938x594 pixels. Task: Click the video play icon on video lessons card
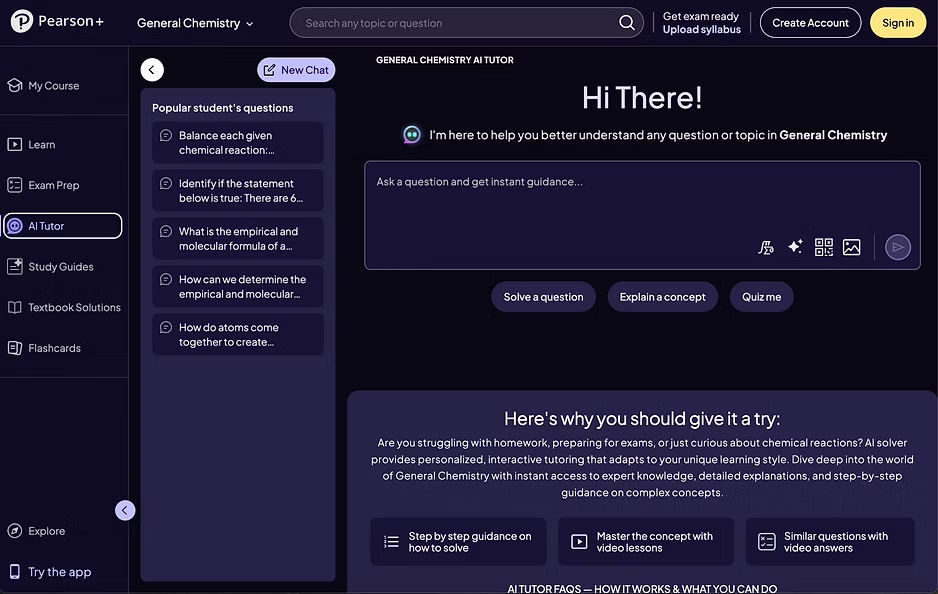(579, 541)
